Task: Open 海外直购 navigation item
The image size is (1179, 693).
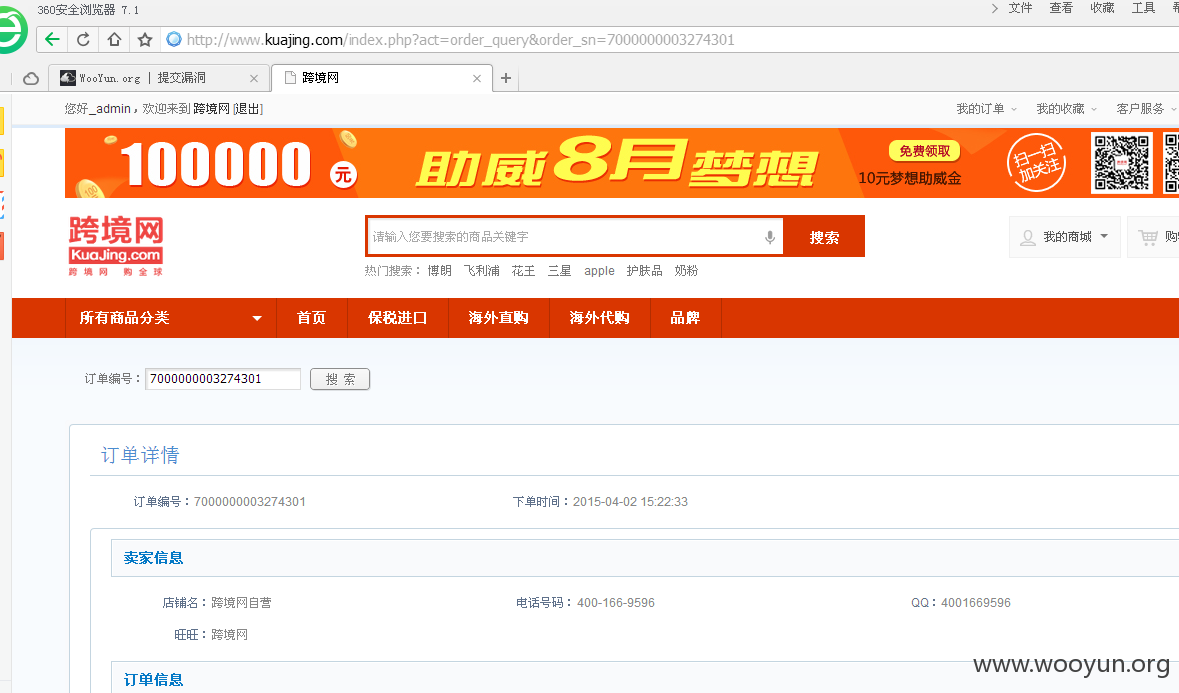Action: pos(499,318)
